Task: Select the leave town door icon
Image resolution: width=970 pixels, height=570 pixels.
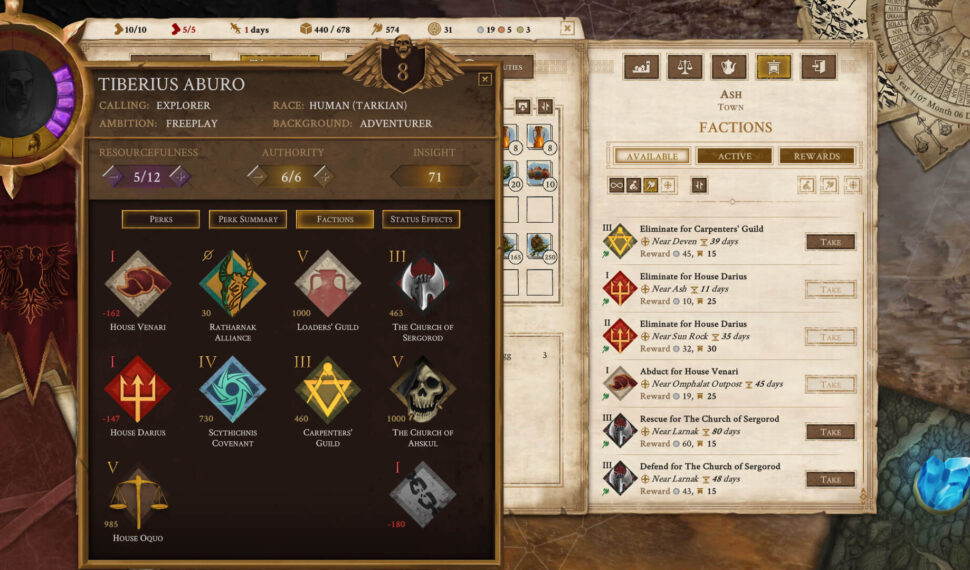Action: pos(818,67)
